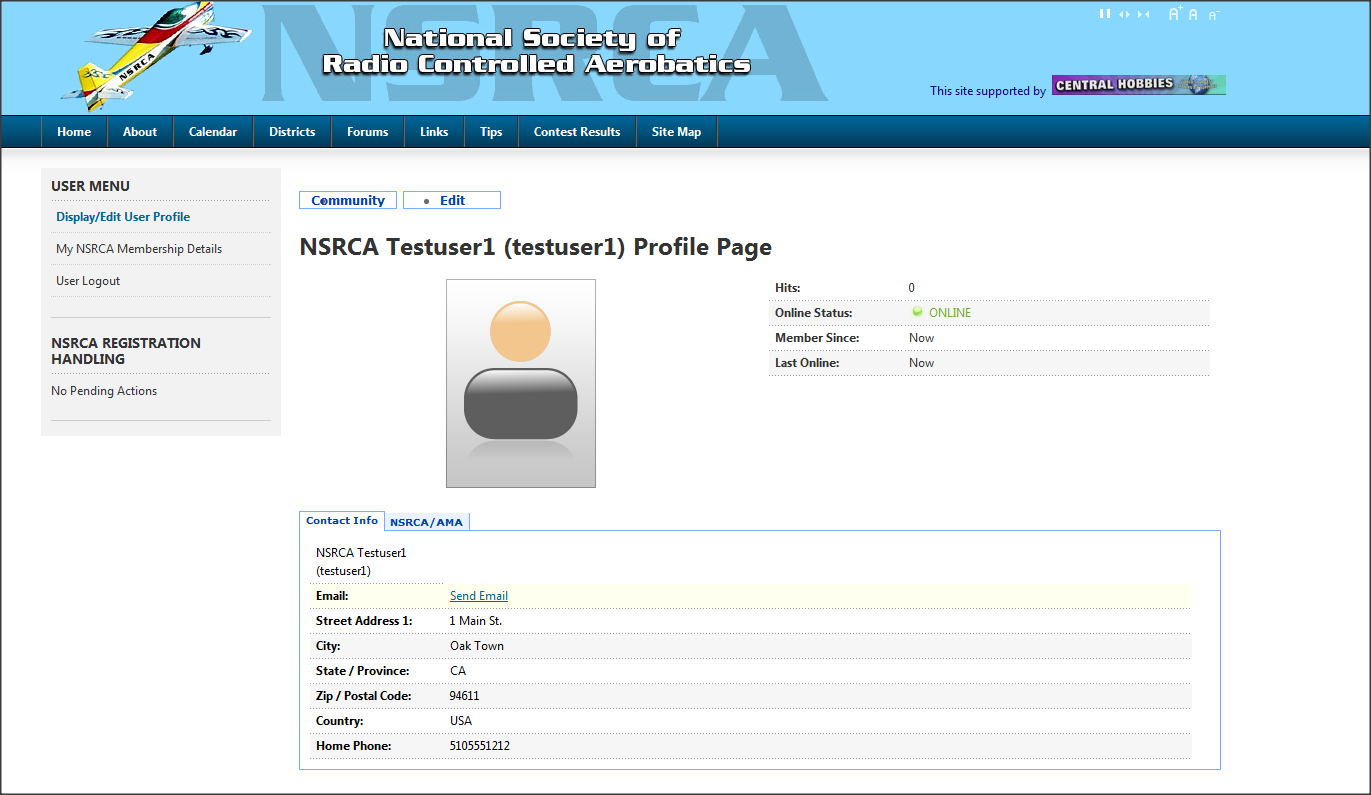Screen dimensions: 1371x795
Task: Switch to the NSRCA/AMA tab
Action: (427, 522)
